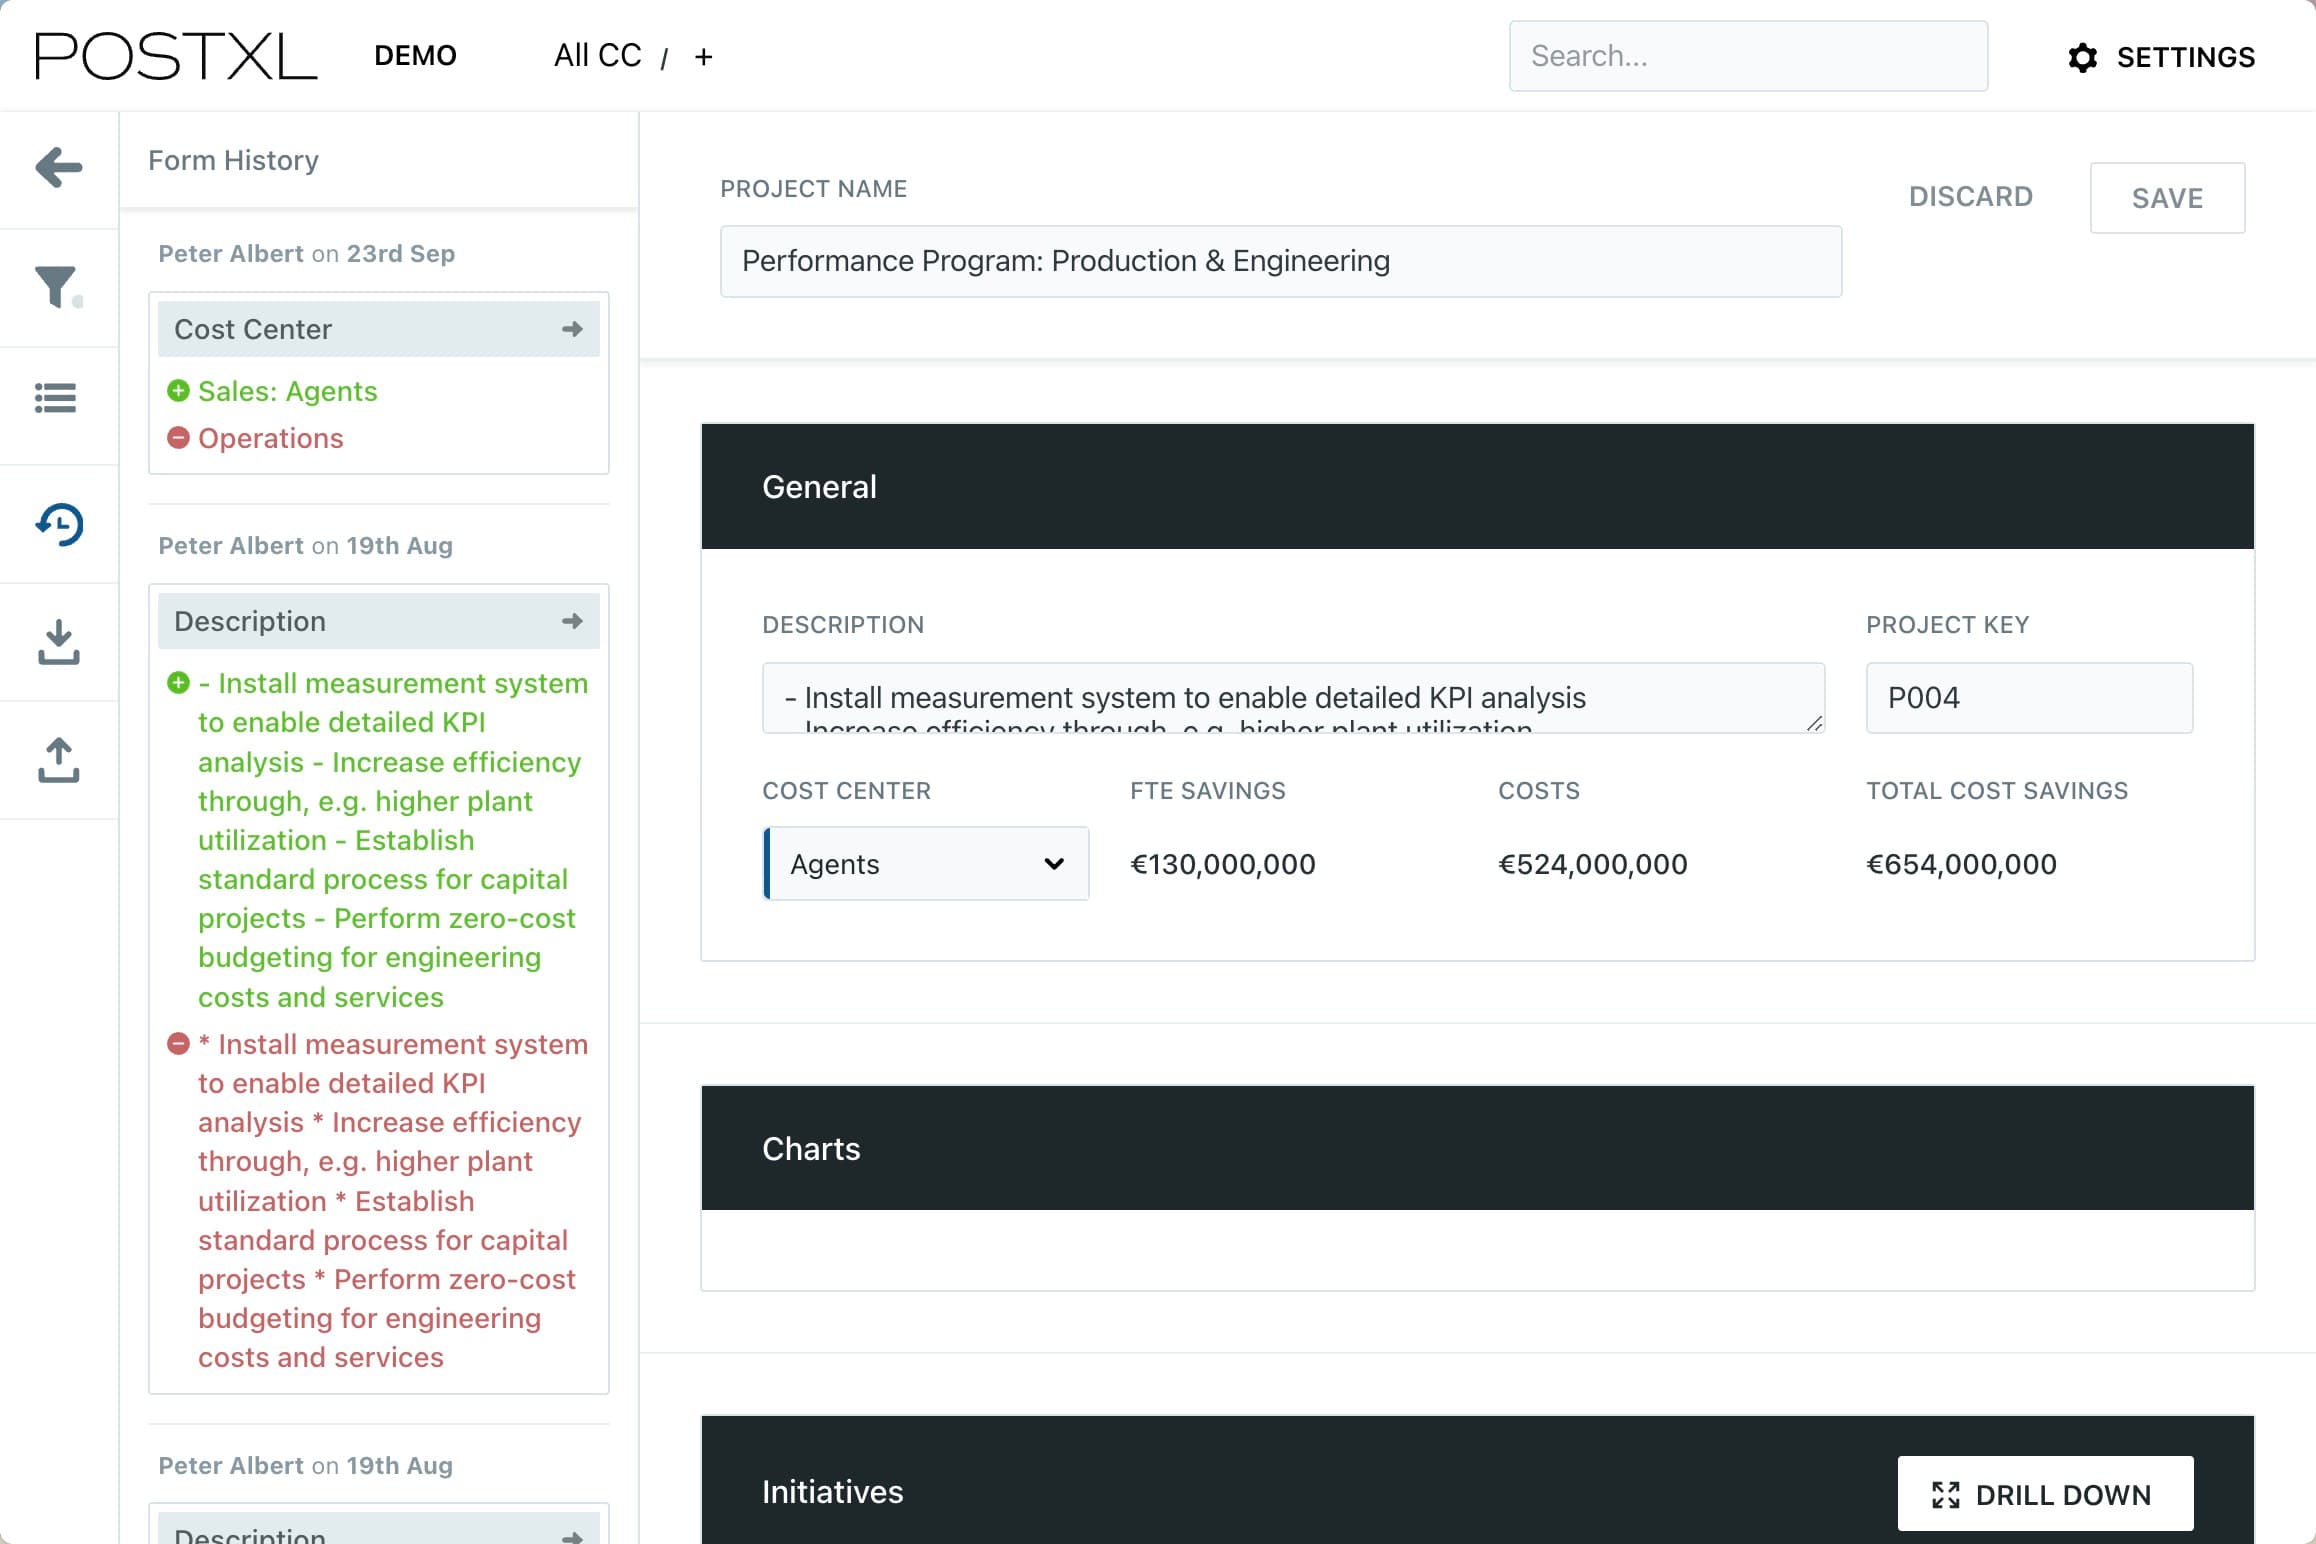Toggle the form history clock icon

pyautogui.click(x=59, y=524)
